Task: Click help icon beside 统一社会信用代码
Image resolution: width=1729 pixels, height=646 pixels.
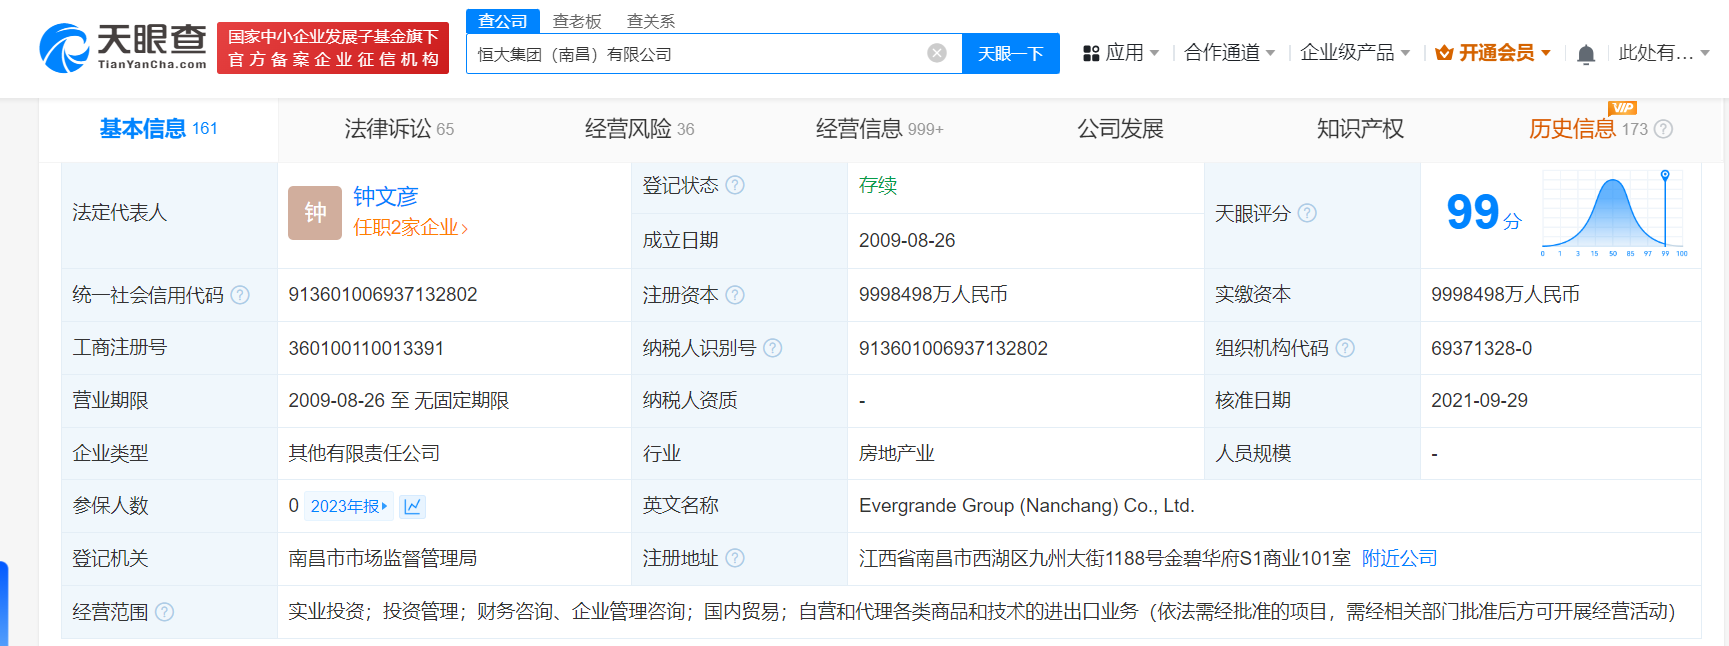Action: click(240, 295)
